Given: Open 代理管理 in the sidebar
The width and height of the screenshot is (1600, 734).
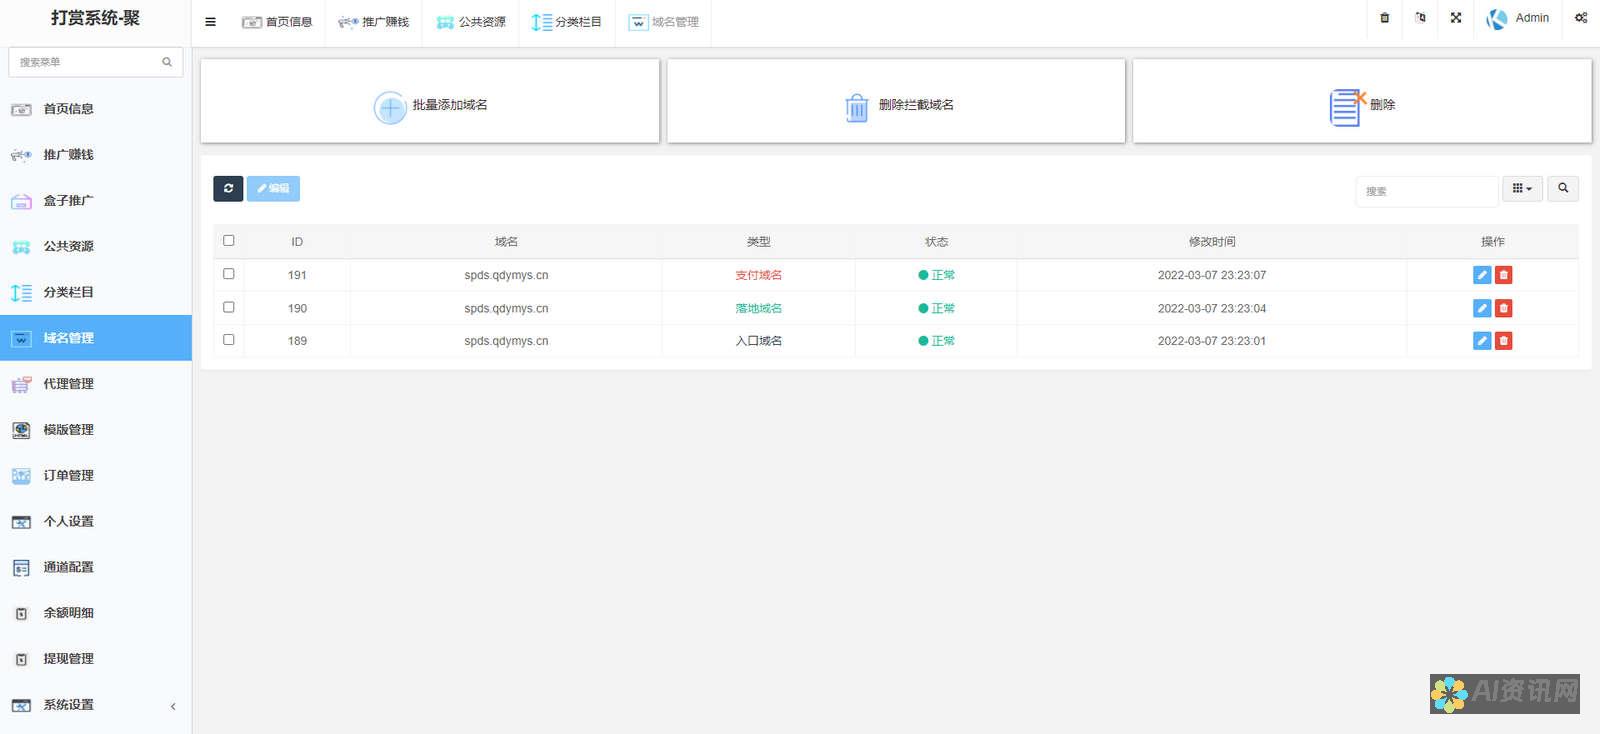Looking at the screenshot, I should tap(96, 384).
